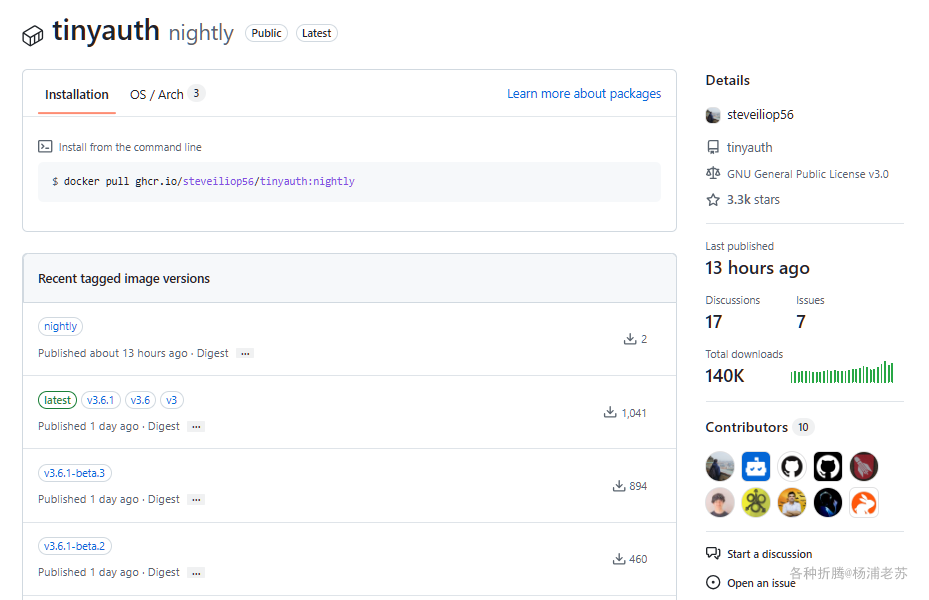
Task: Click the Open an issue link
Action: pos(761,583)
